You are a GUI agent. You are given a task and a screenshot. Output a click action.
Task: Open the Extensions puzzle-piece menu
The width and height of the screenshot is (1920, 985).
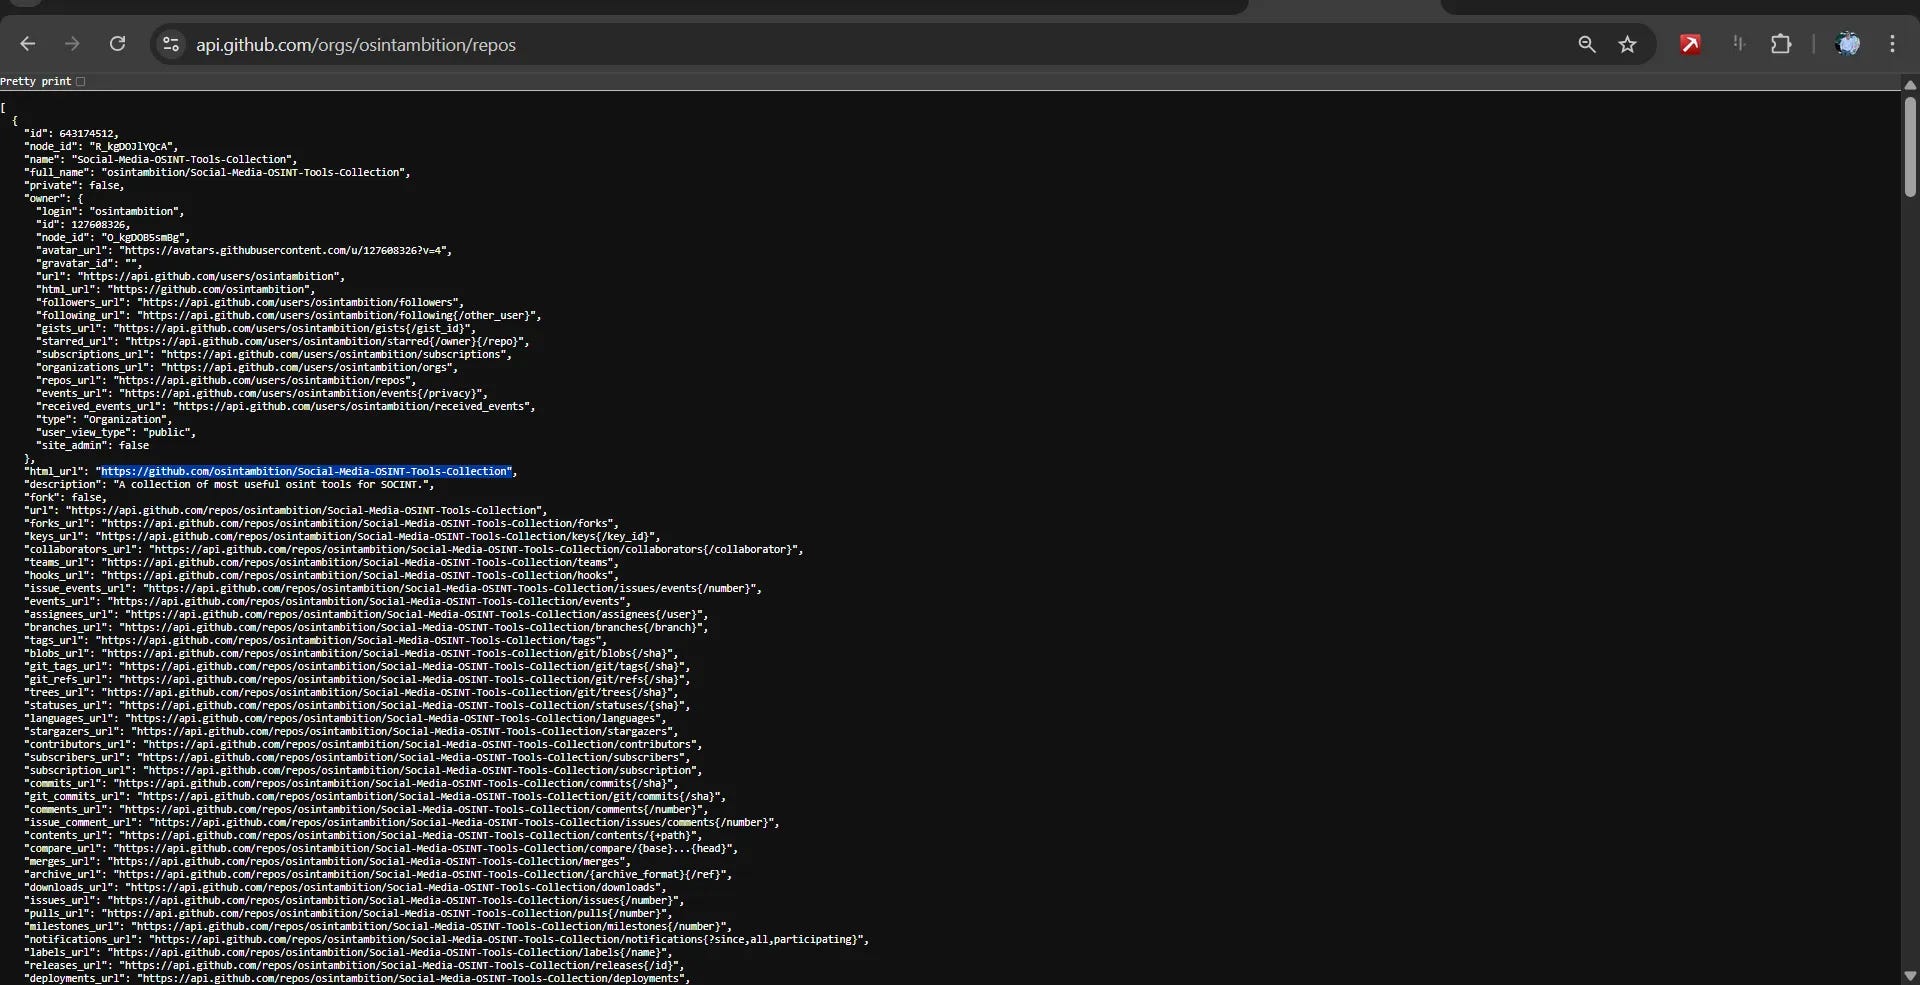(x=1781, y=44)
